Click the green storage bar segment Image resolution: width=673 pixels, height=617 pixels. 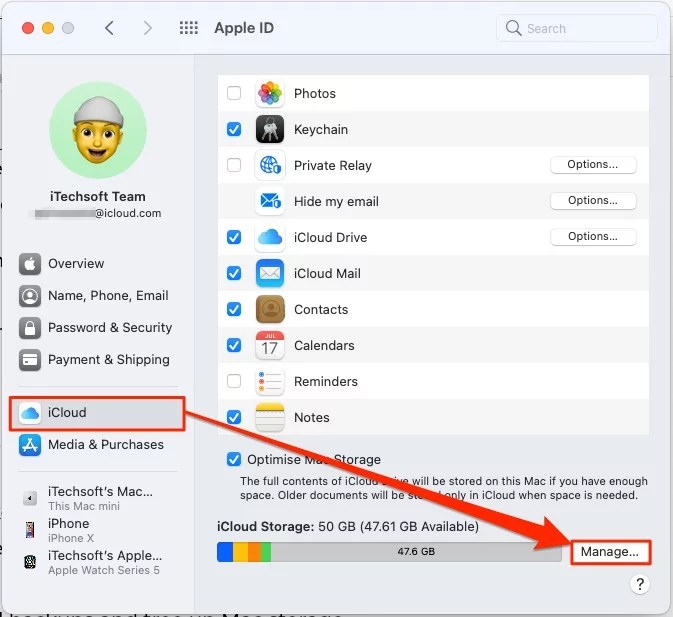click(x=266, y=552)
